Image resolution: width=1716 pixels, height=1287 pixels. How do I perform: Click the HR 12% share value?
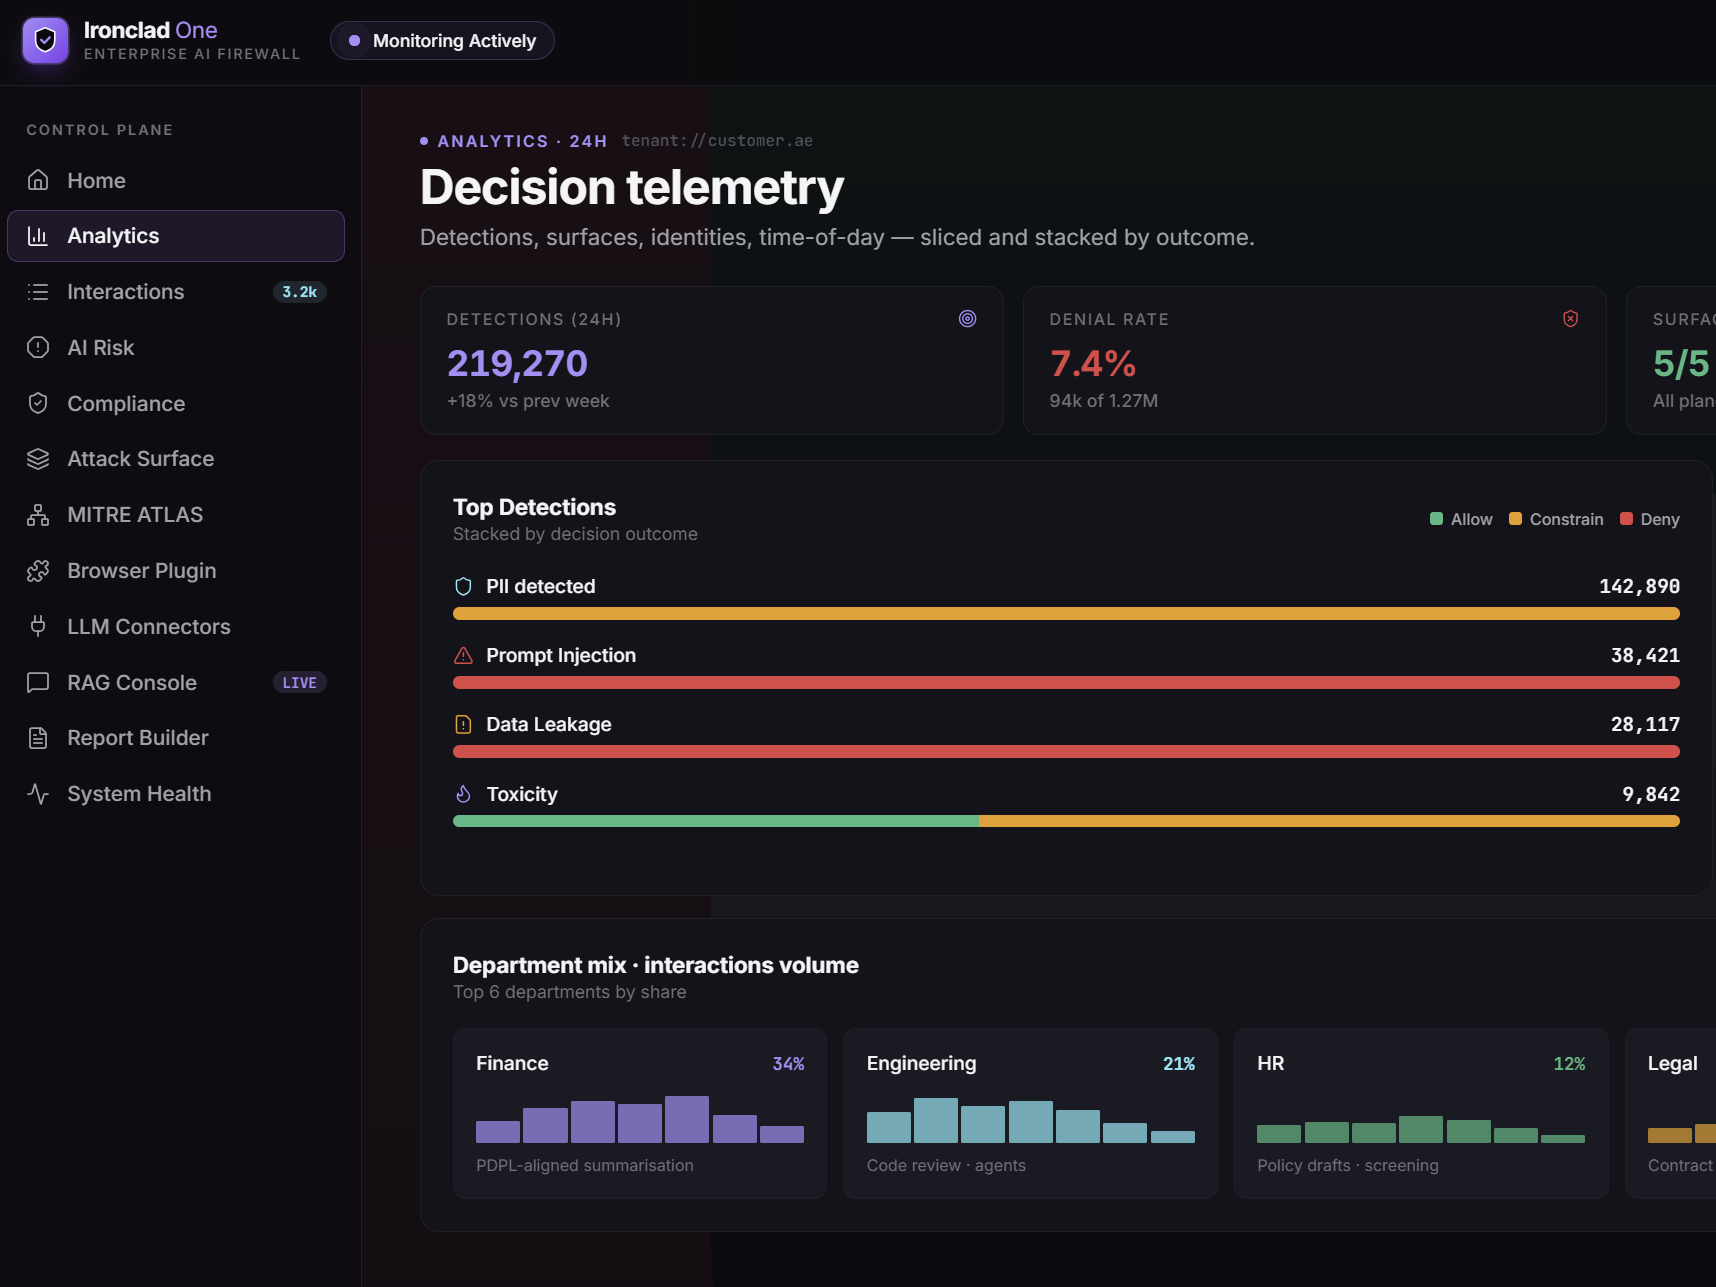click(1569, 1064)
